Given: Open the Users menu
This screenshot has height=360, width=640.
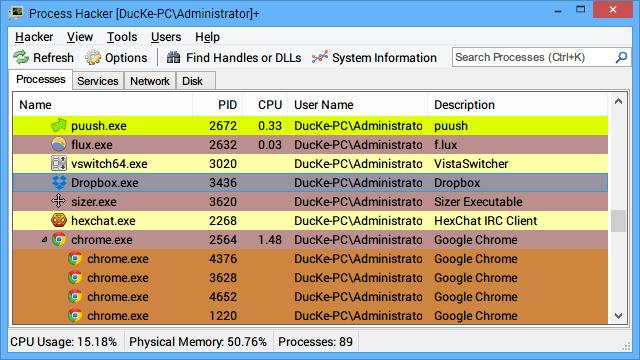Looking at the screenshot, I should click(166, 37).
